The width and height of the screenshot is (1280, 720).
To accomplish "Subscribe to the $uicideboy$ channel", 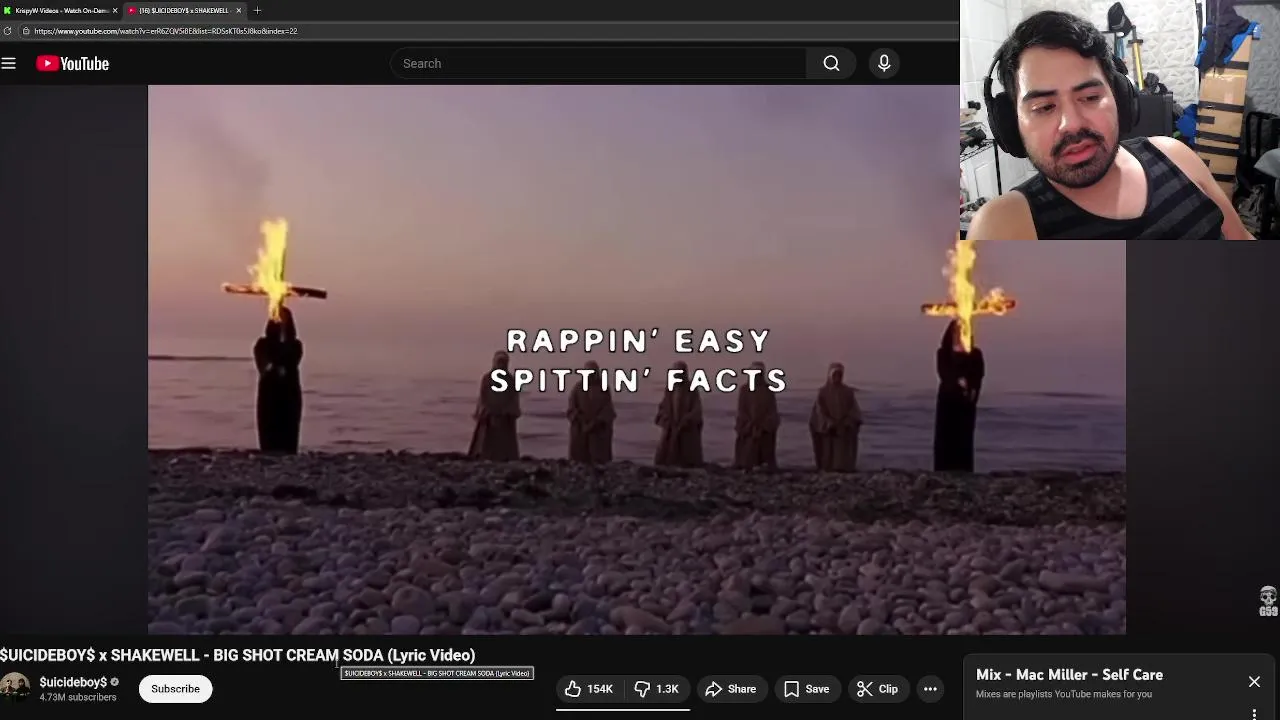I will (x=175, y=689).
